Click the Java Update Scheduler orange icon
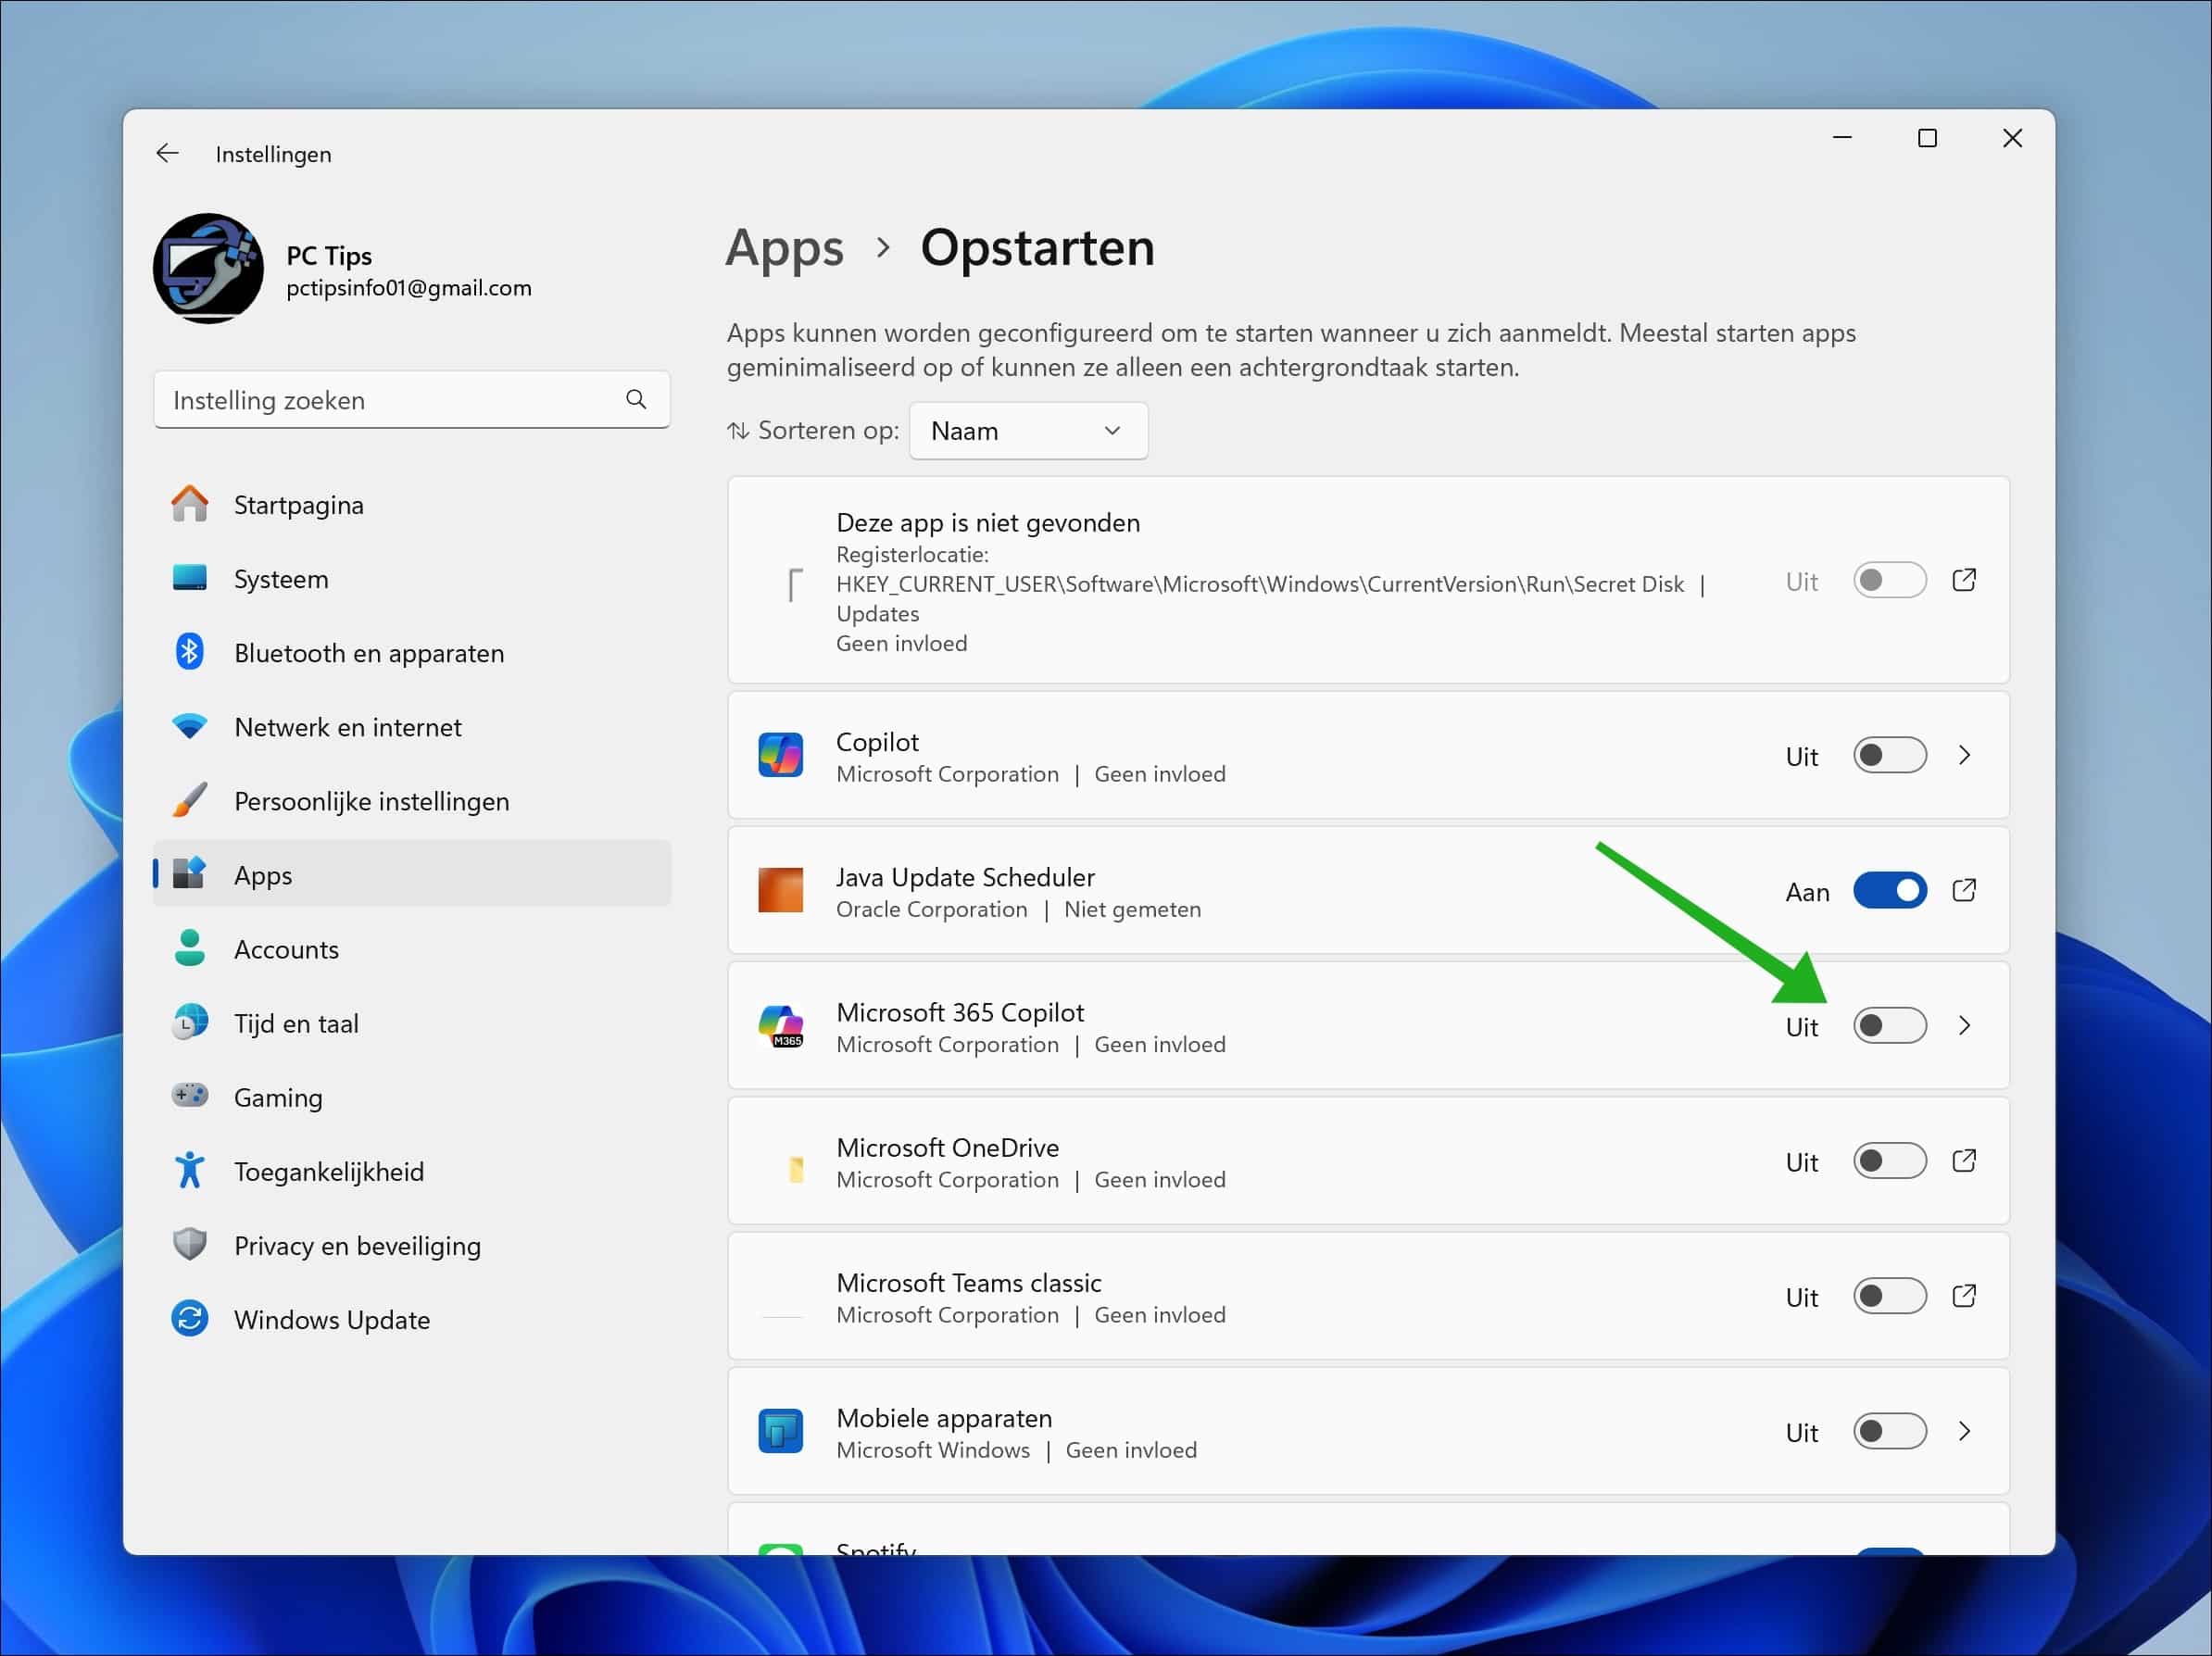 (x=780, y=890)
